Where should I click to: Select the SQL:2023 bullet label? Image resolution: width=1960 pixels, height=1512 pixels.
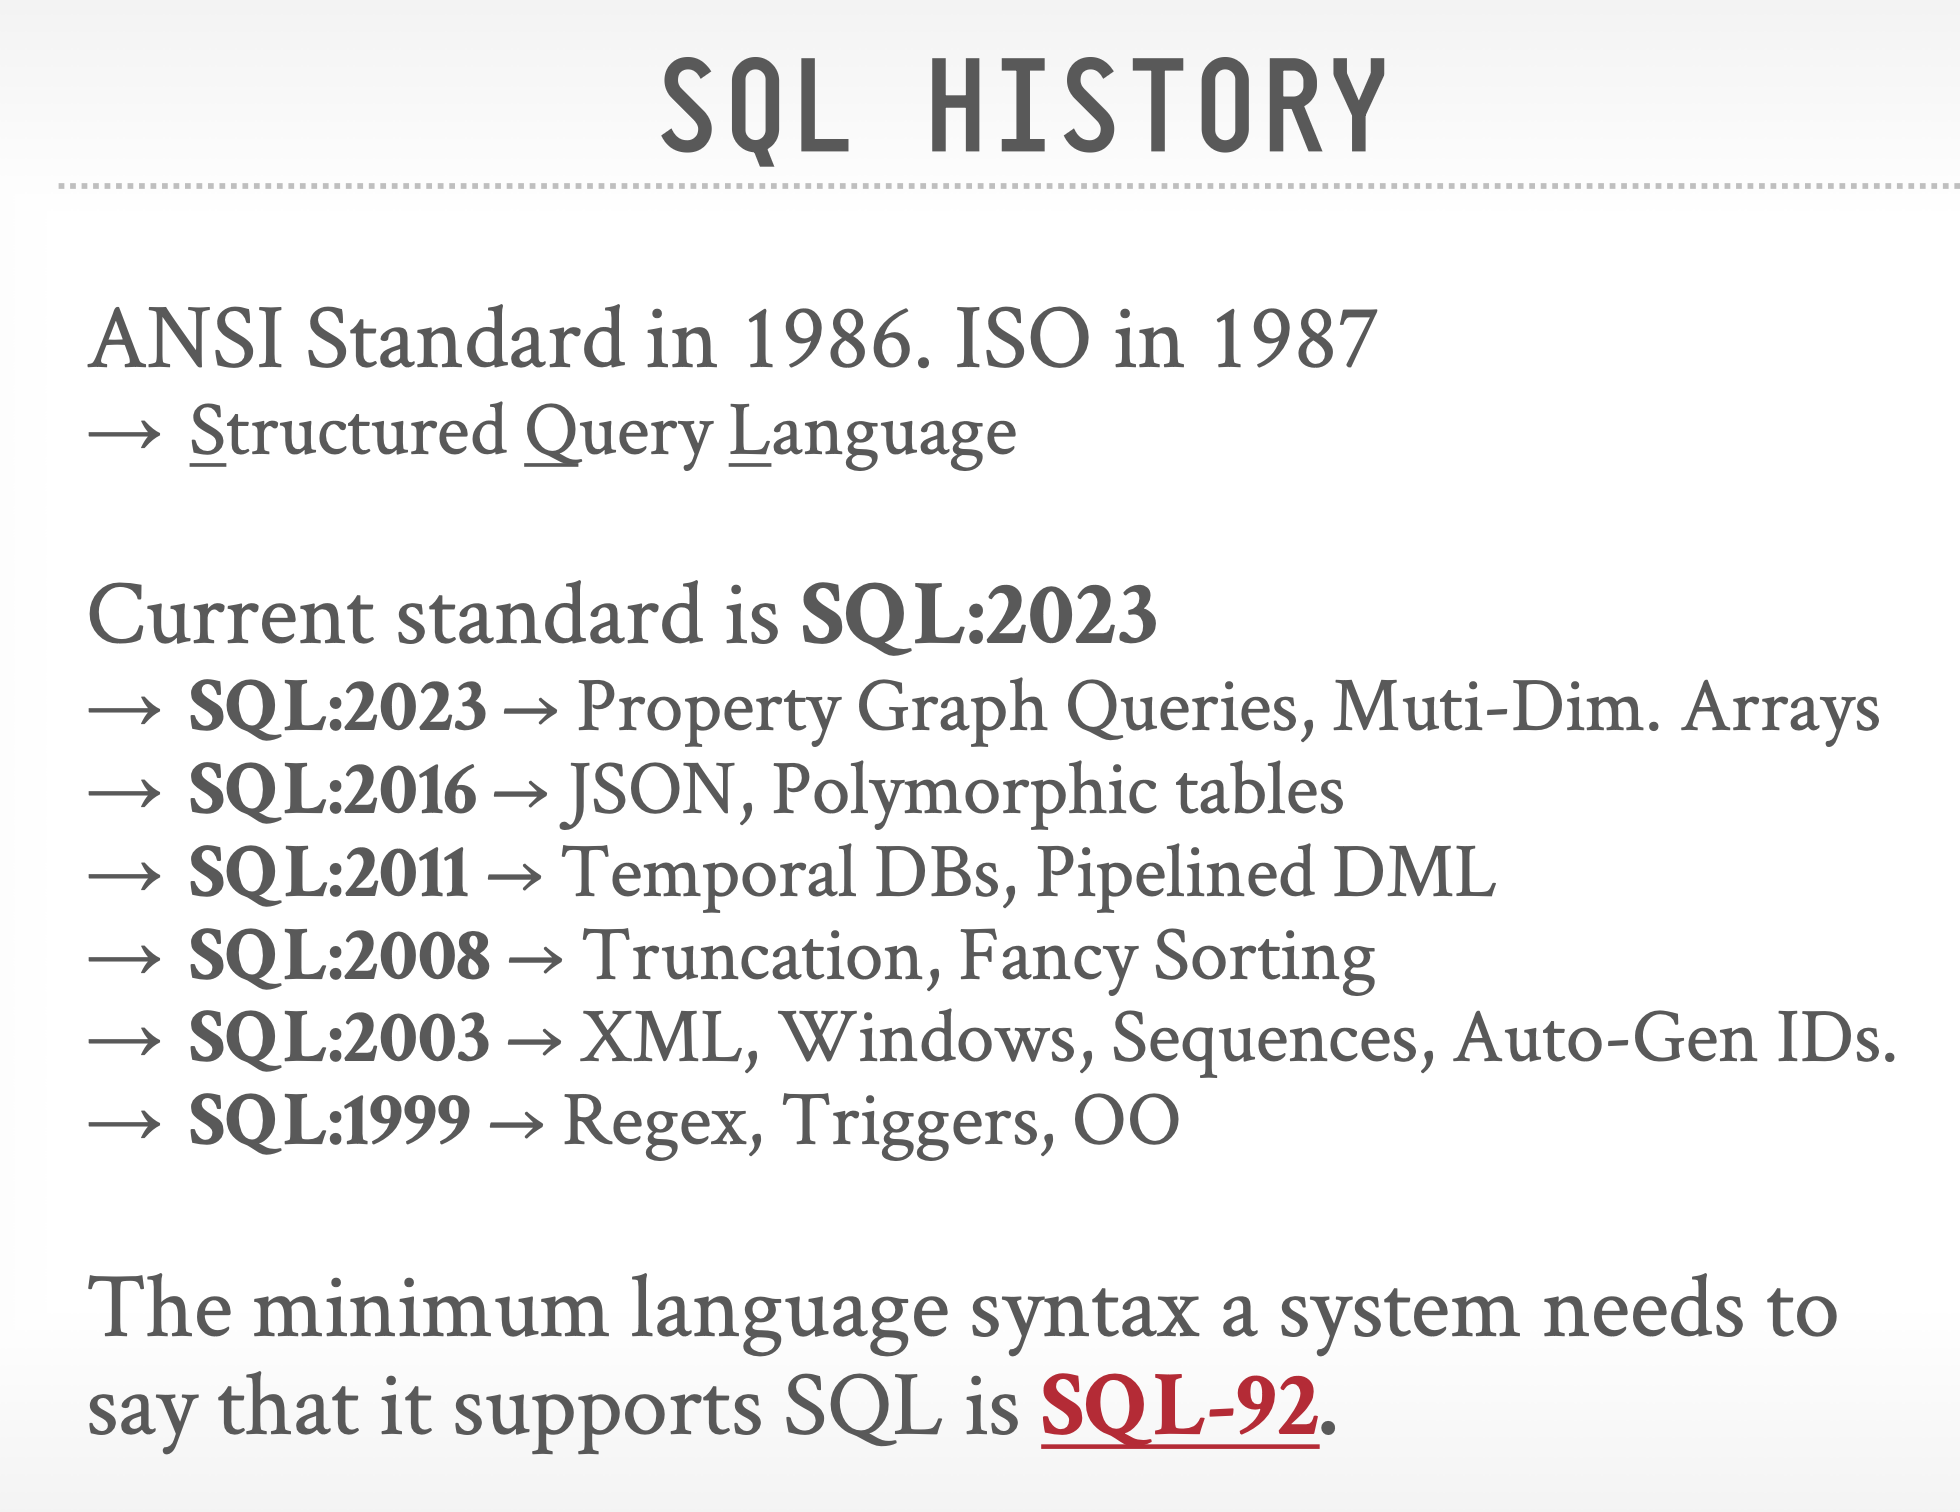tap(337, 707)
